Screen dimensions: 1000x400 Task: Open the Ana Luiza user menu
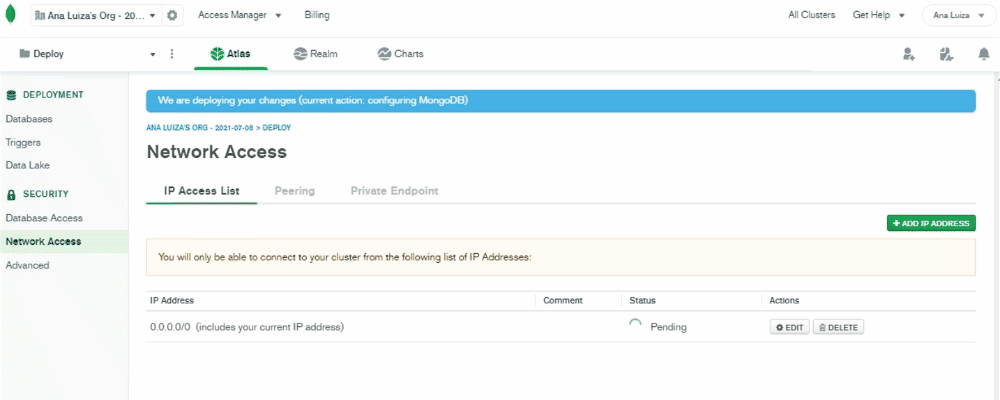click(959, 15)
